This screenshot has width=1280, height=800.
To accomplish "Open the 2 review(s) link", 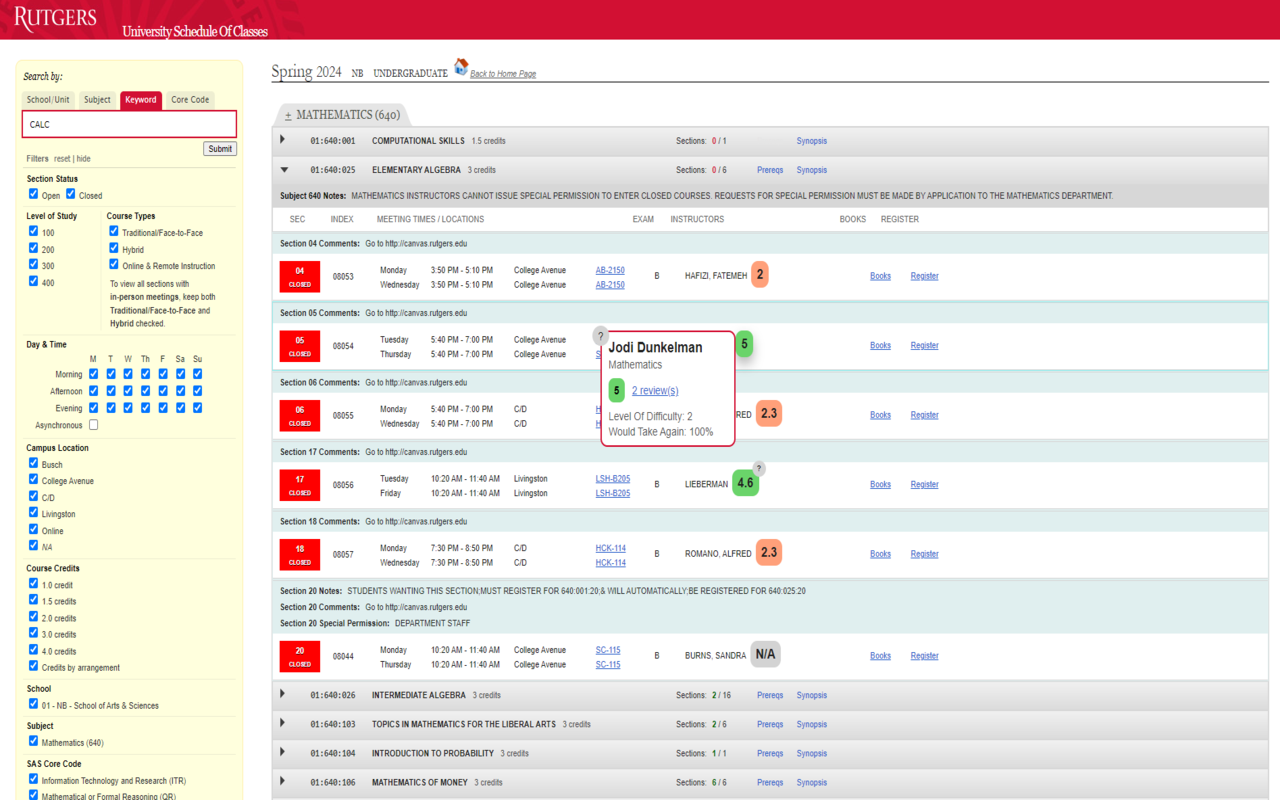I will click(x=655, y=391).
